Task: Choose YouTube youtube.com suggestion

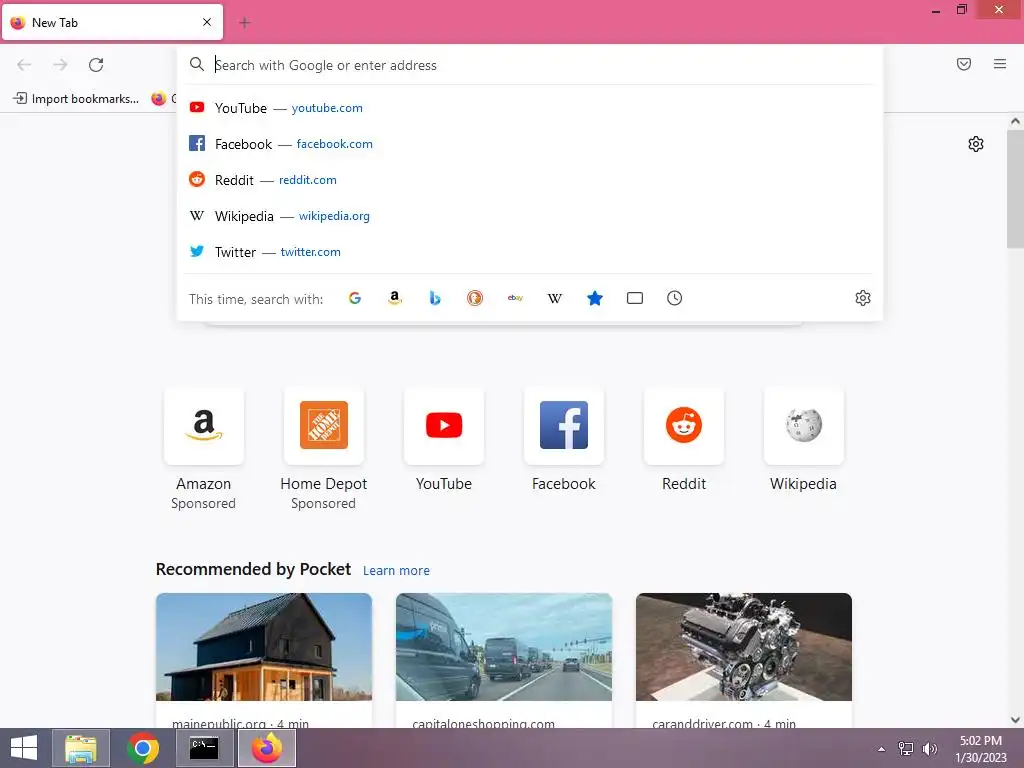Action: click(530, 108)
